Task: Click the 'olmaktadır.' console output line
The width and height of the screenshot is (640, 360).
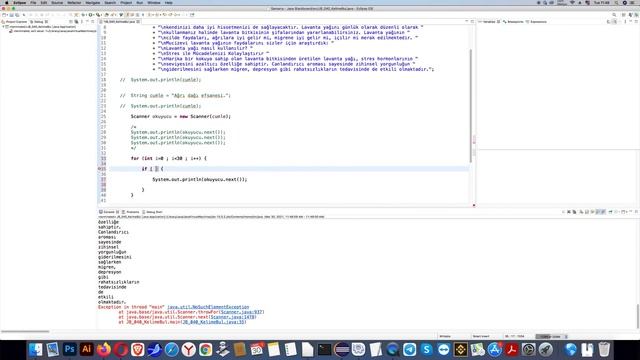Action: pos(112,302)
